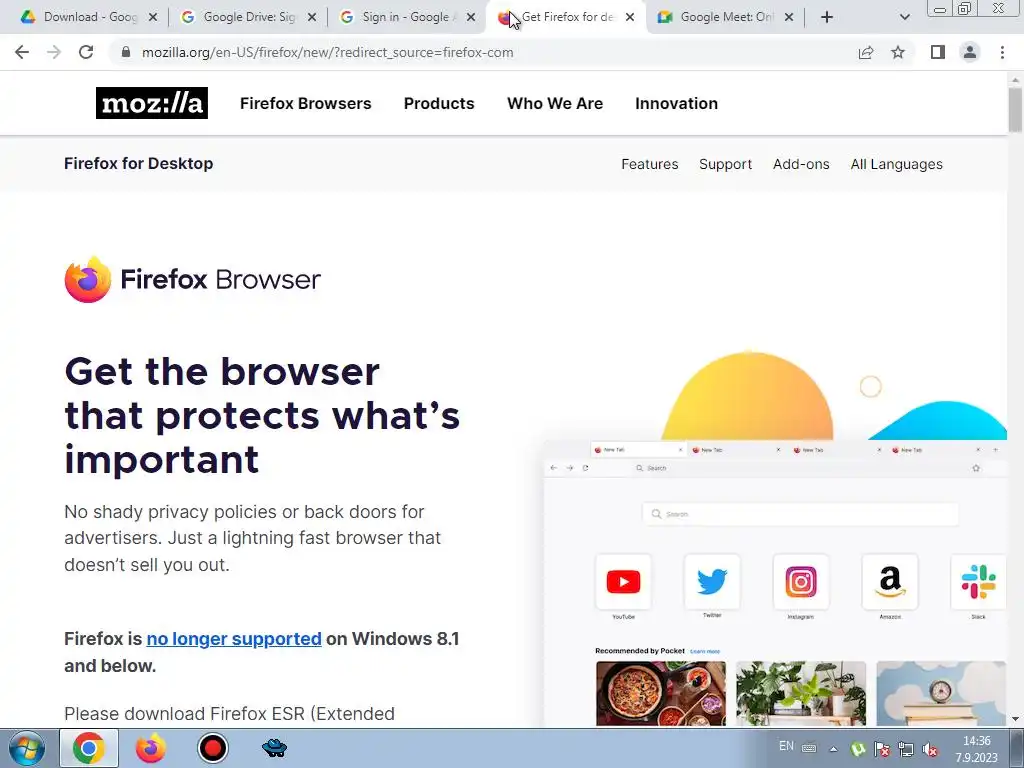
Task: Open the Support link
Action: 726,164
